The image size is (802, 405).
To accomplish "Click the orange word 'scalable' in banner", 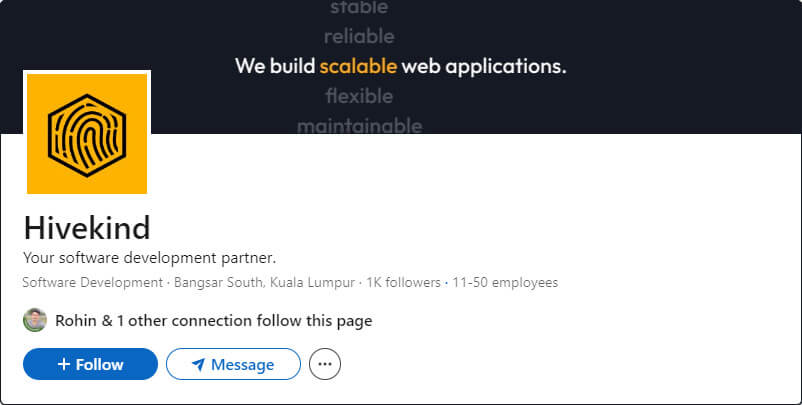I will coord(358,67).
